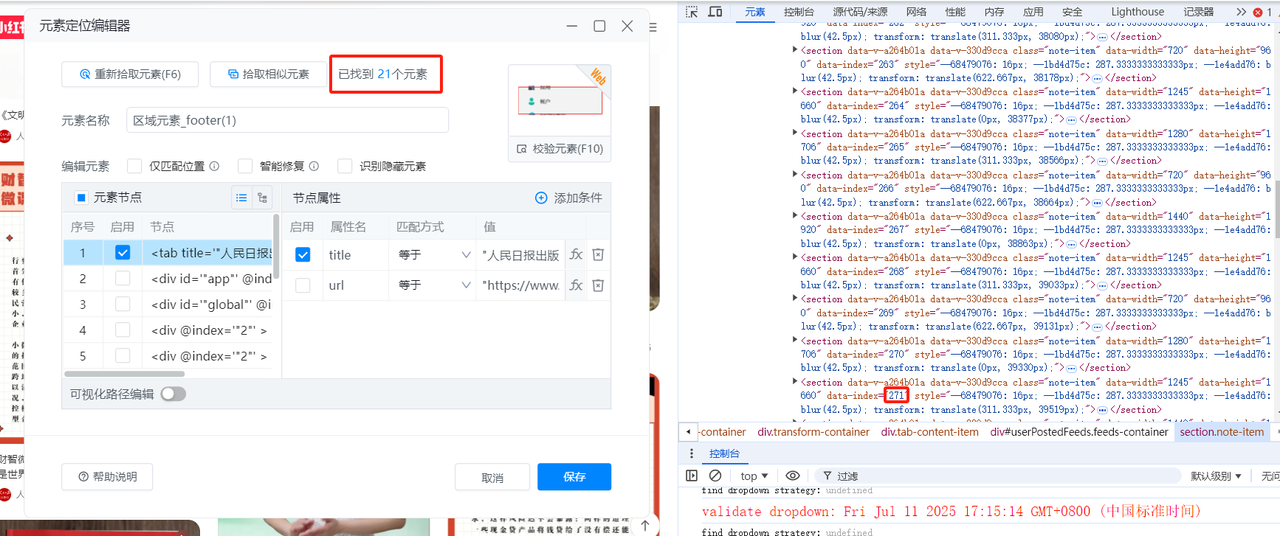Open match-mode dropdown for url attribute

coord(434,285)
